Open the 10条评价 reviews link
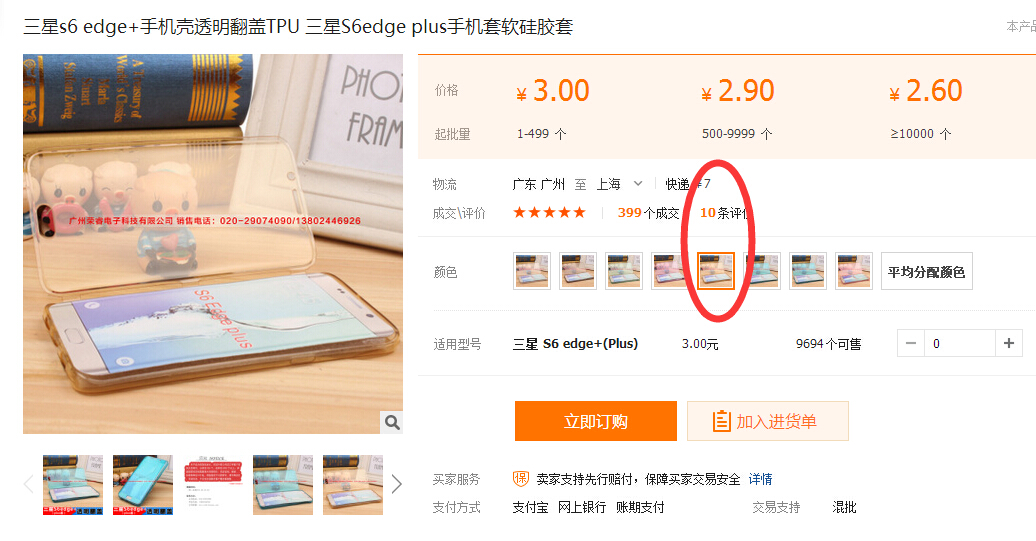 (x=725, y=213)
